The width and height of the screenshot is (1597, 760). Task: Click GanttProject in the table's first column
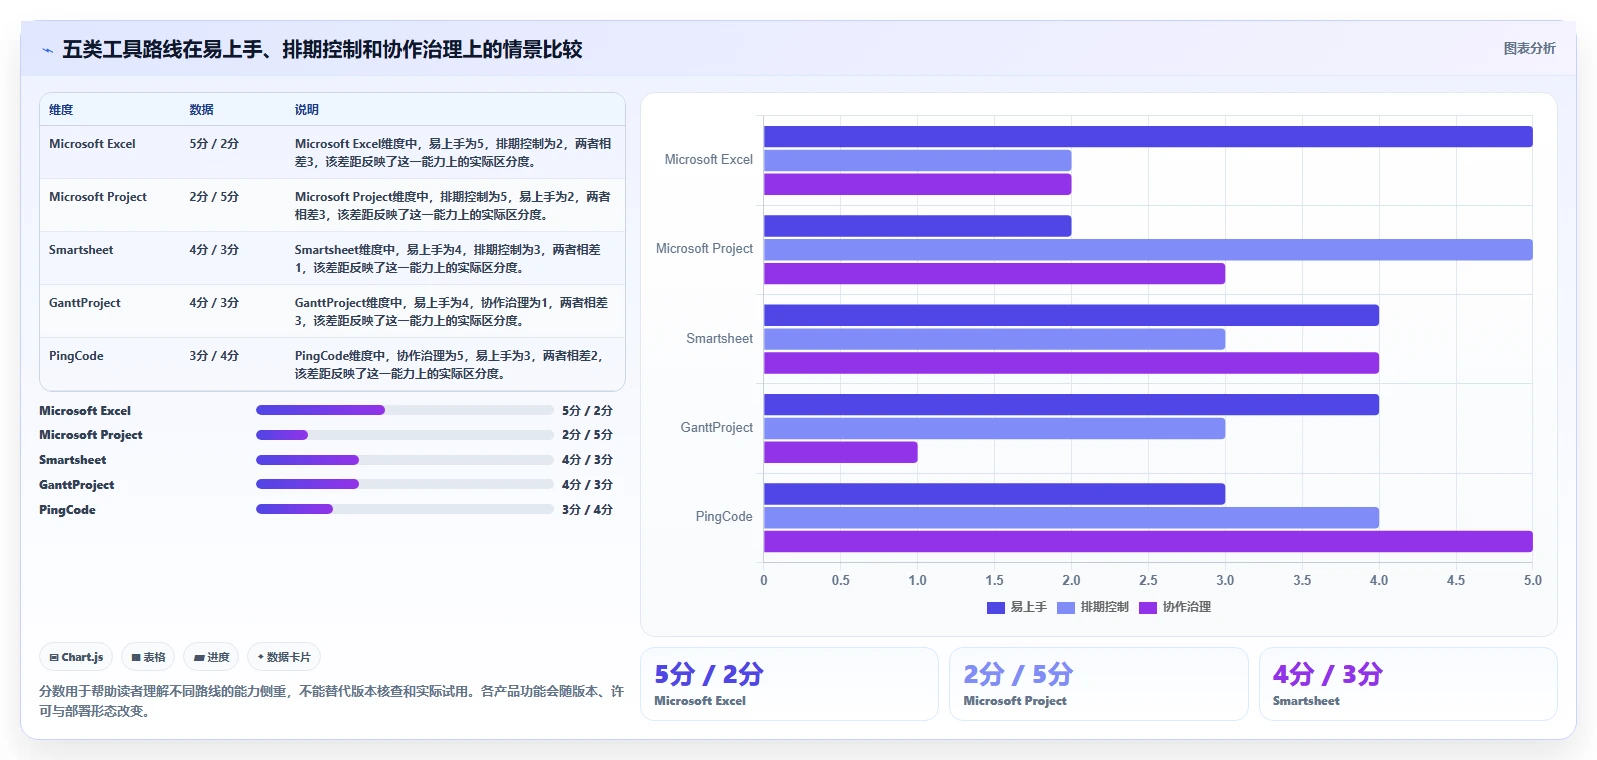point(85,303)
